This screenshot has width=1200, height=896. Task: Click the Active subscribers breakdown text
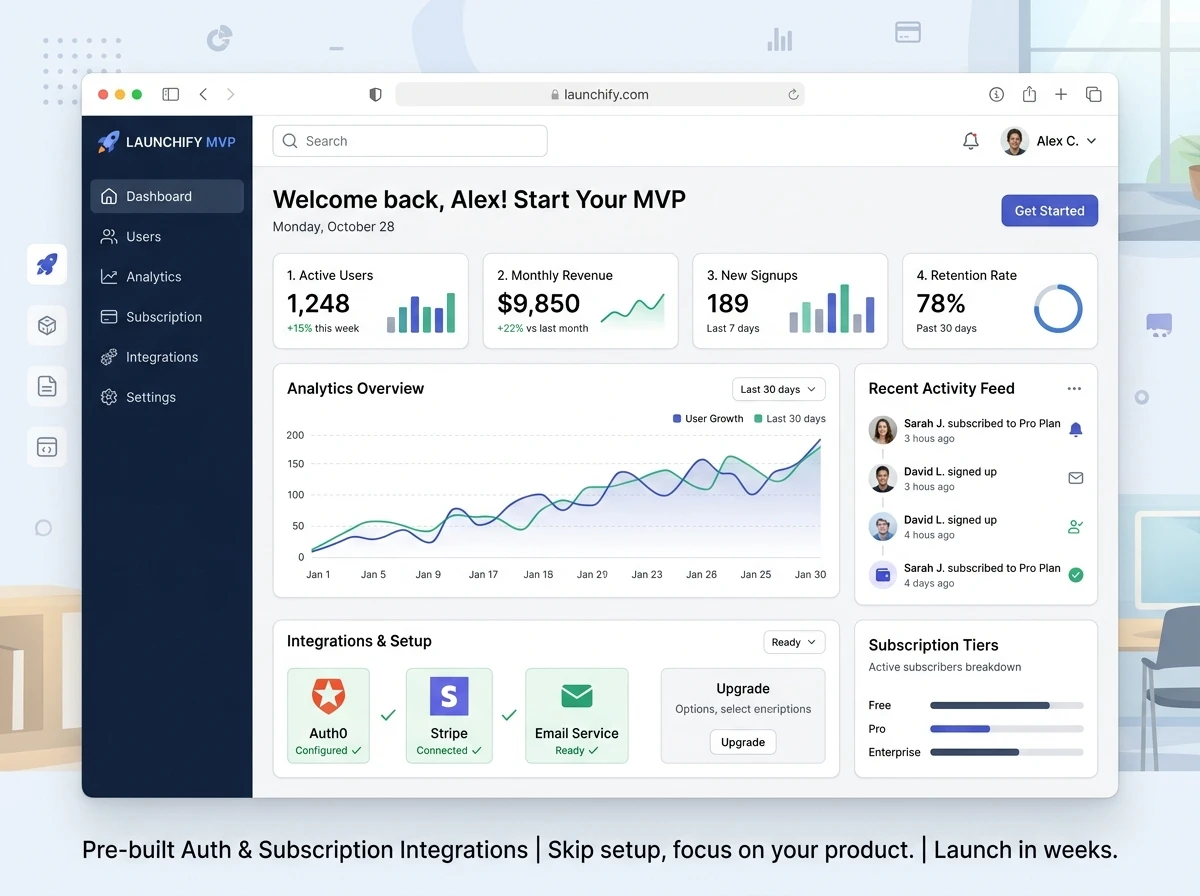[945, 667]
